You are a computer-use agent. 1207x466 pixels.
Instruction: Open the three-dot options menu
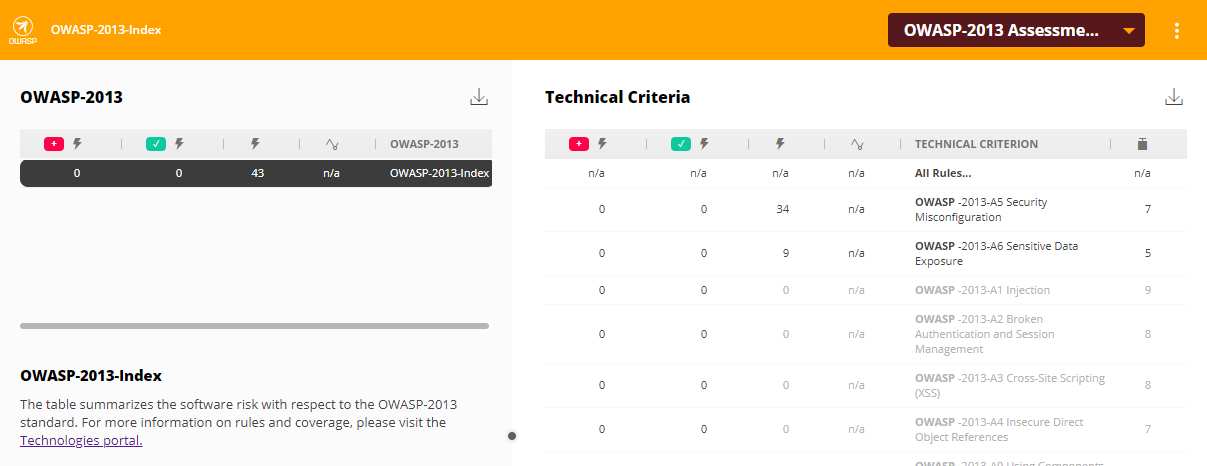(x=1177, y=30)
